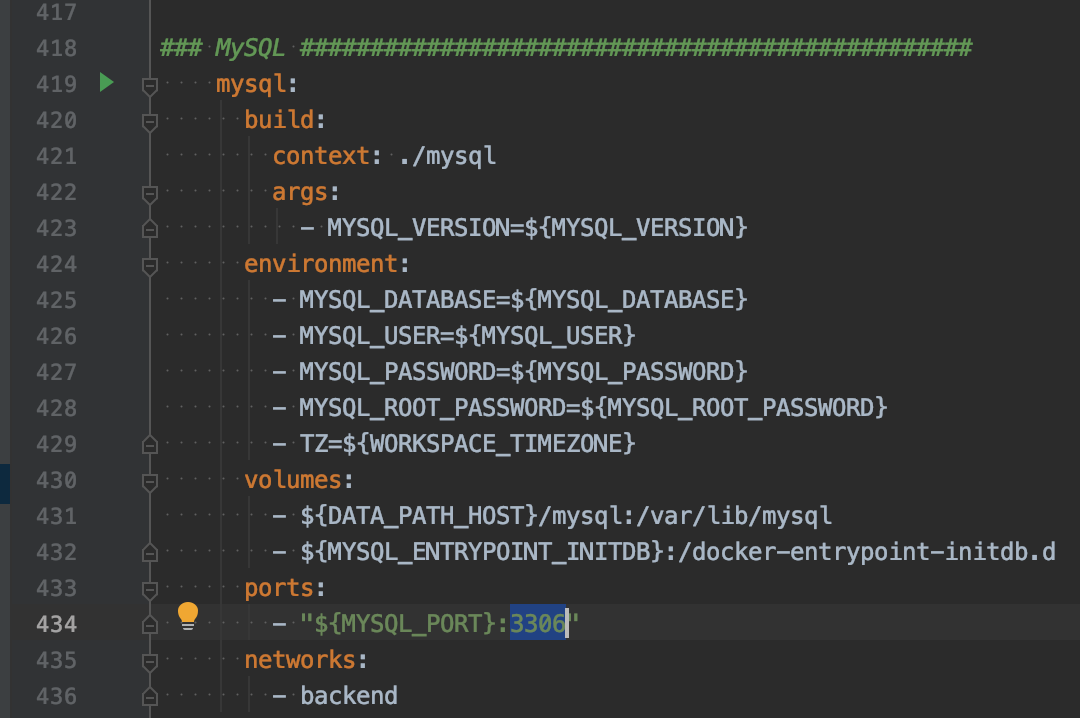Place cursor on MYSQL_VERSION argument line
This screenshot has width=1080, height=718.
point(523,228)
